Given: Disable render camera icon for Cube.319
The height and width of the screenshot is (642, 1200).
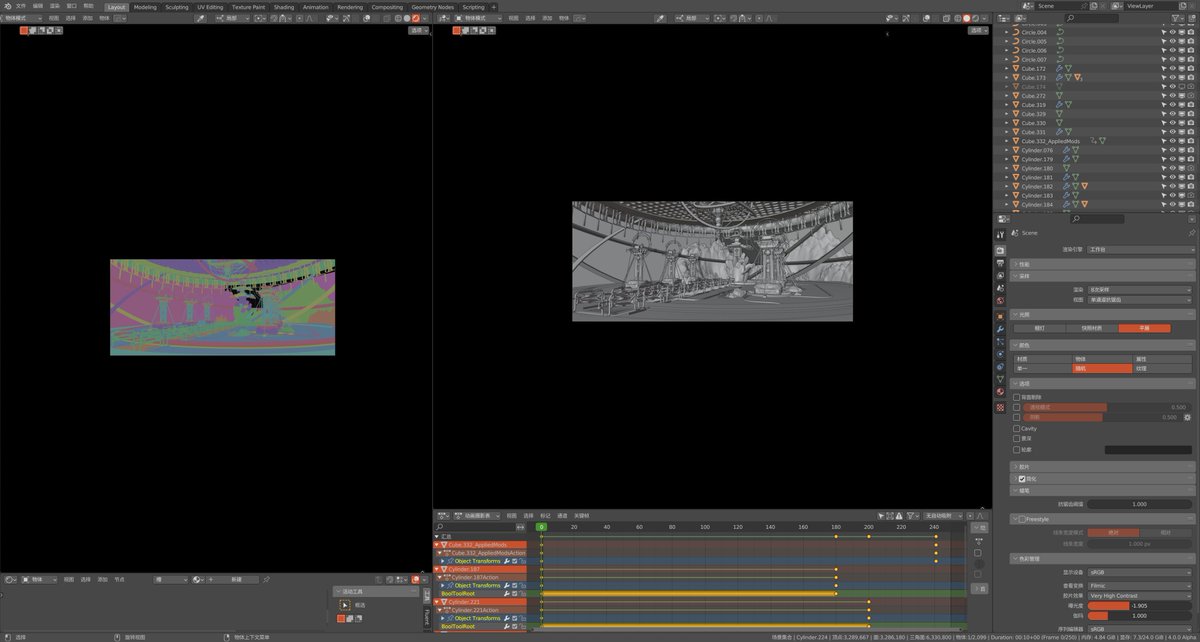Looking at the screenshot, I should (x=1191, y=105).
